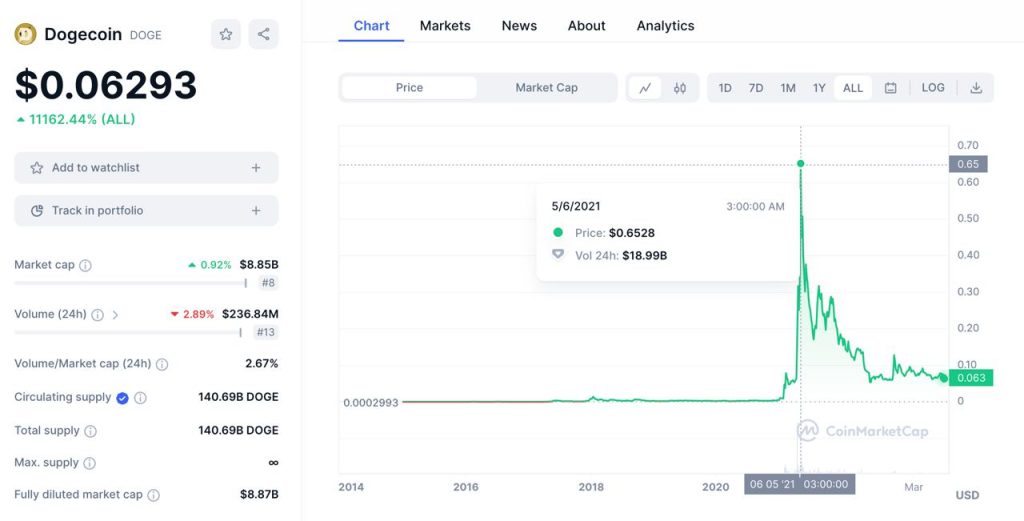Toggle chart to Market Cap view

click(546, 88)
